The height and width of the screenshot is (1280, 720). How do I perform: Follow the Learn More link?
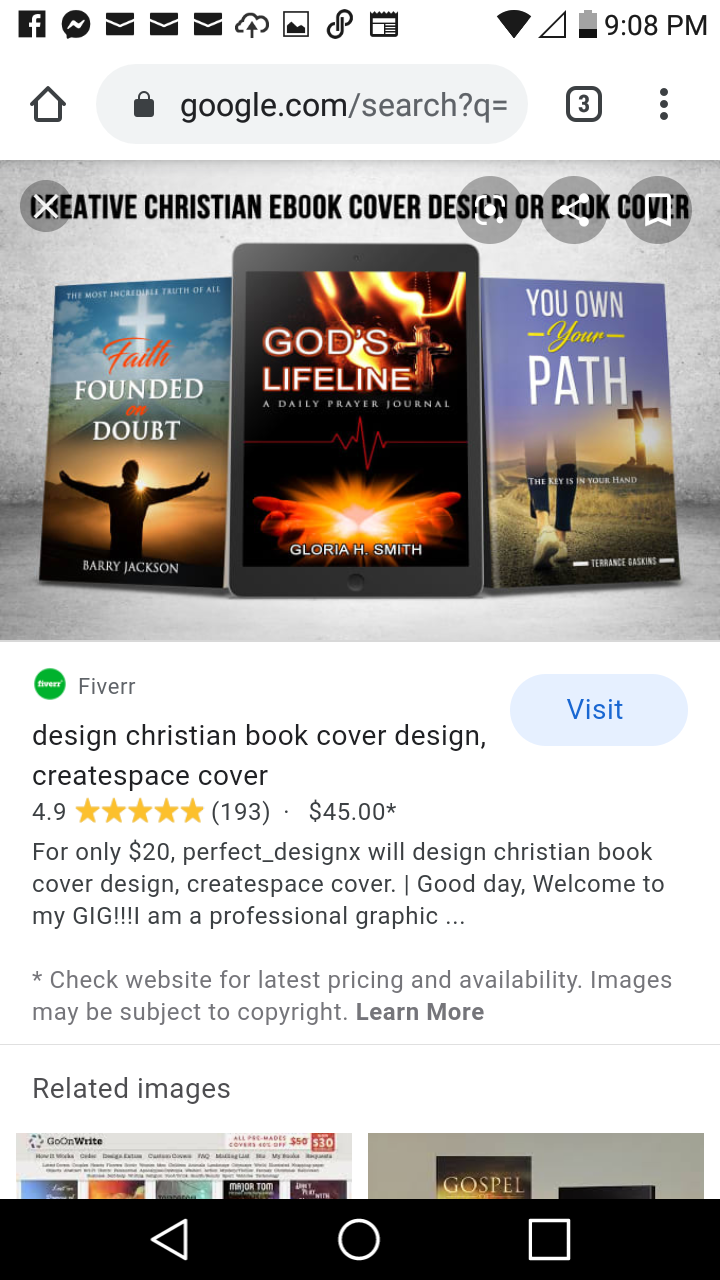click(x=420, y=1012)
